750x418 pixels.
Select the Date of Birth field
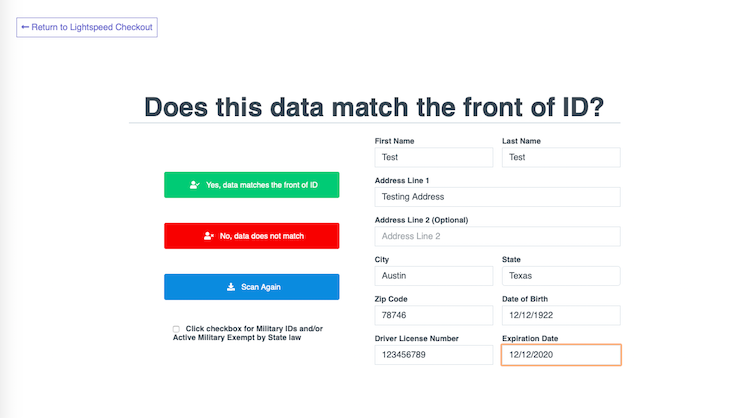point(561,315)
